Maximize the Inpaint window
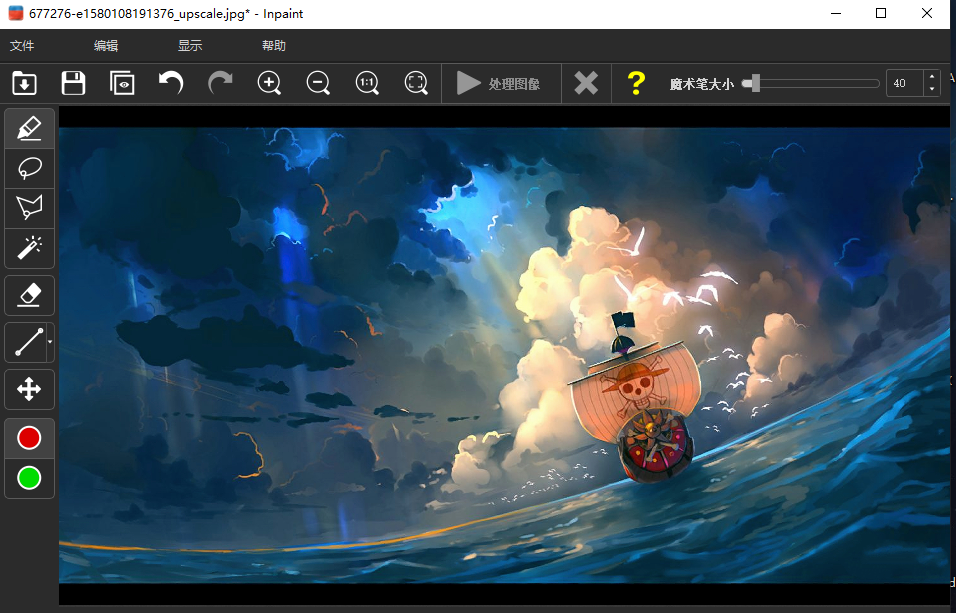Screen dimensions: 956x613 pyautogui.click(x=881, y=13)
